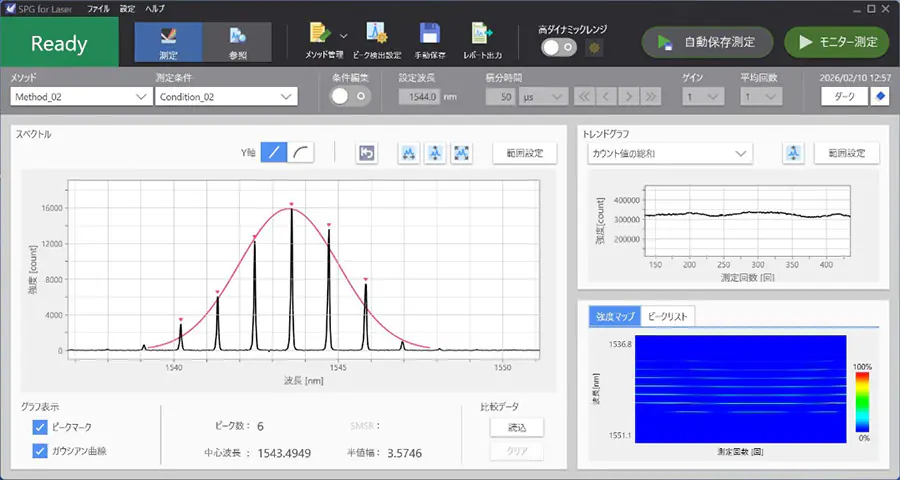Open ピーク検出設定 peak detection settings

377,36
